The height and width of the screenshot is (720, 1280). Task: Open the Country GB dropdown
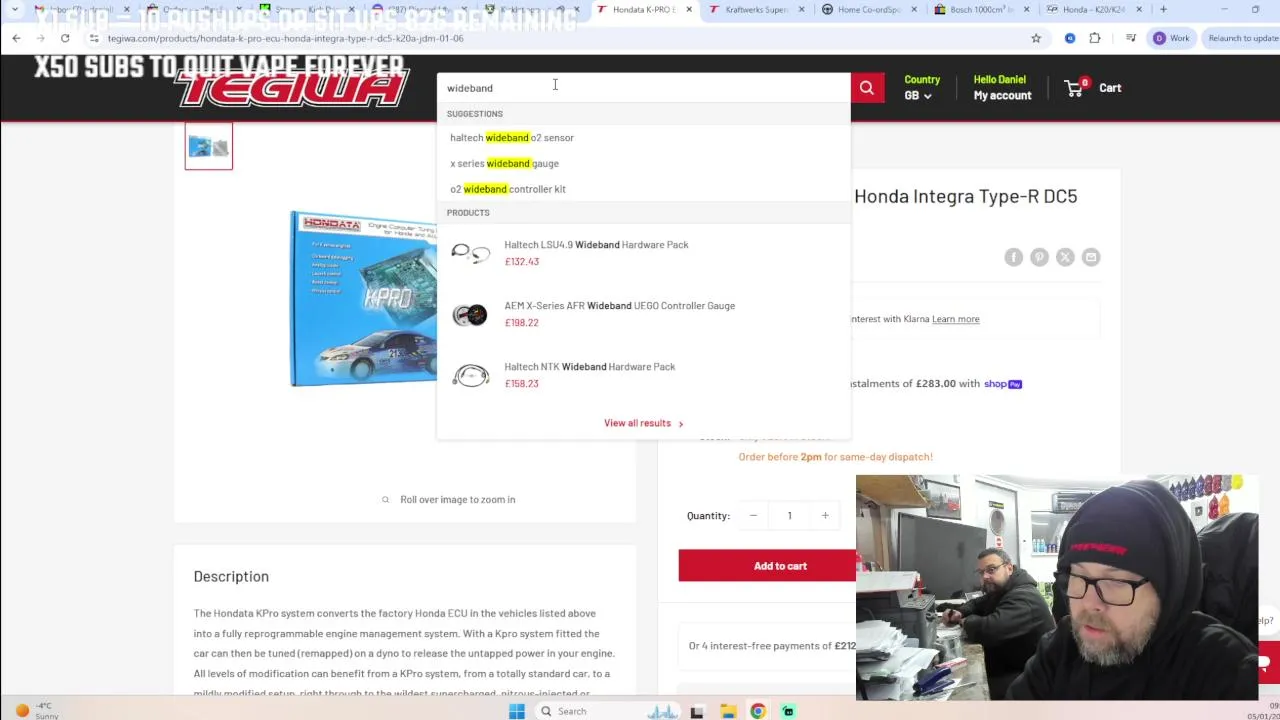(x=921, y=88)
